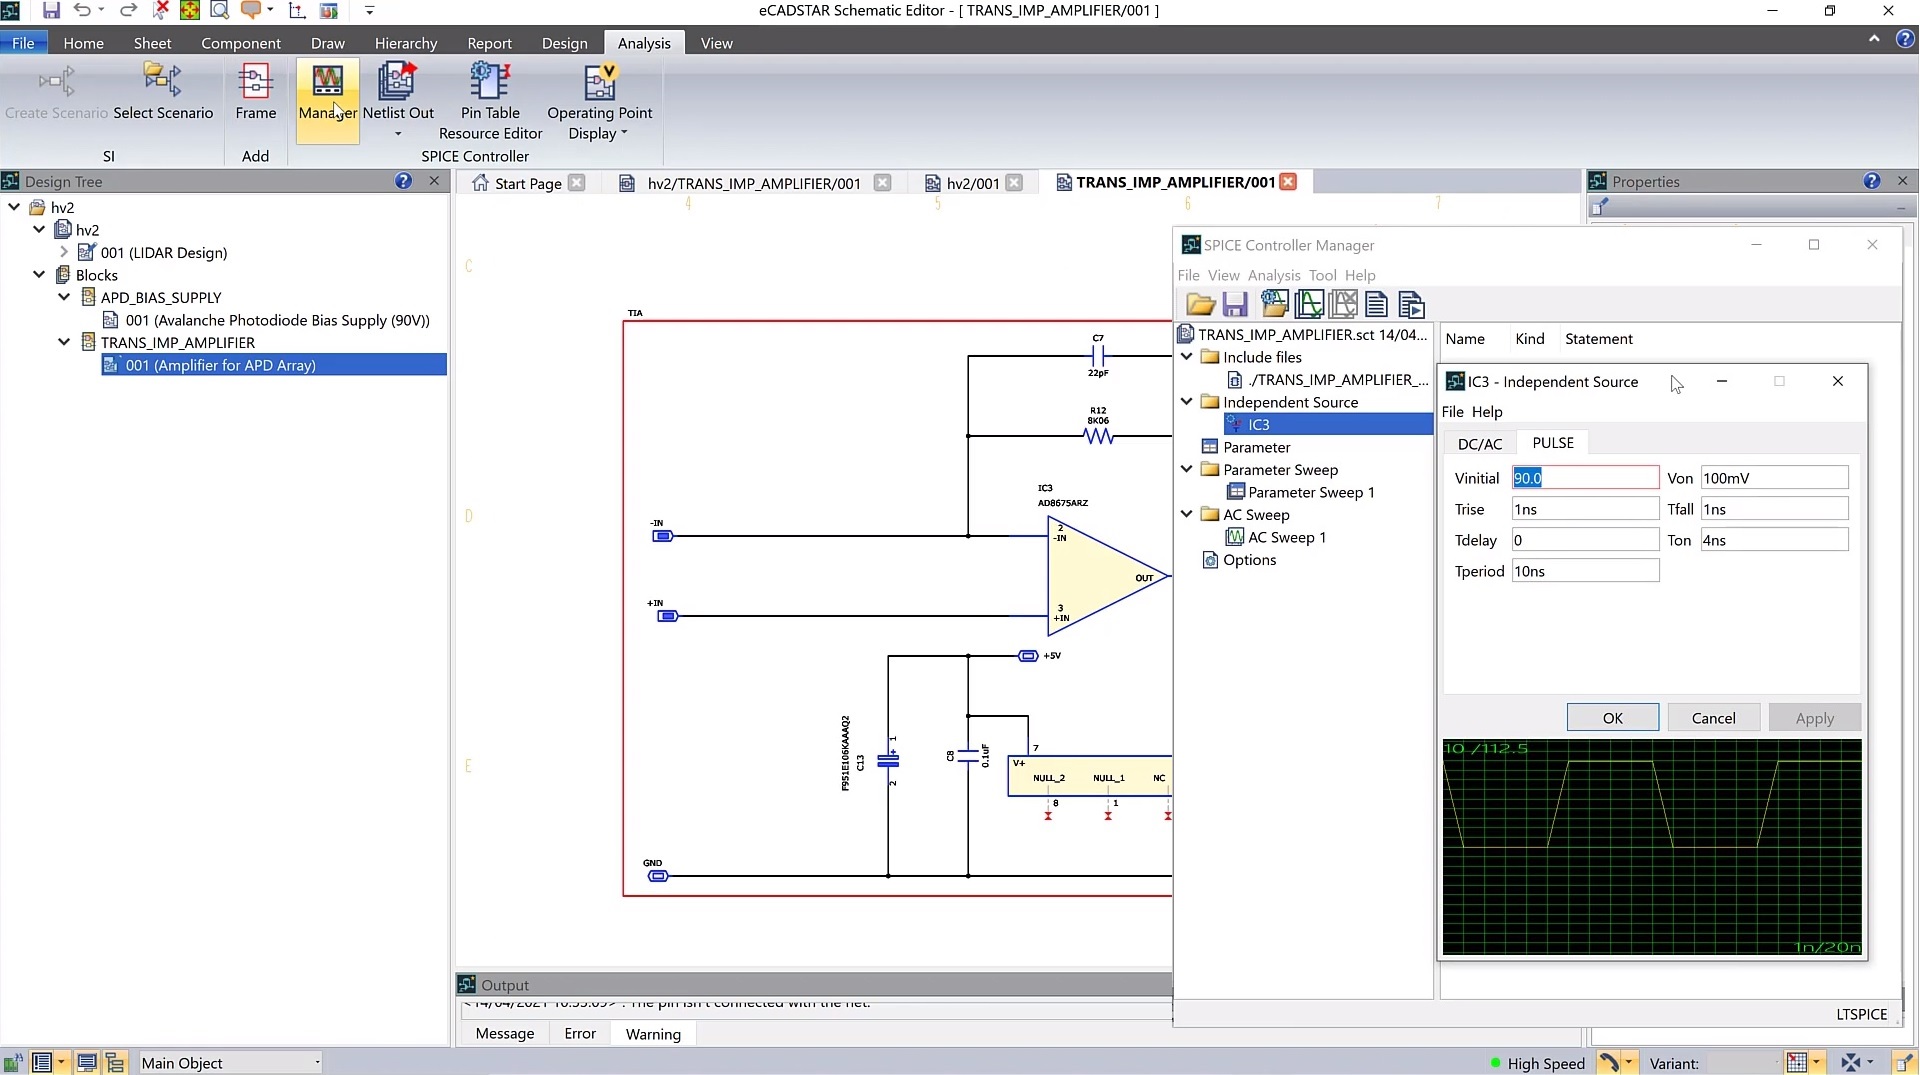
Task: Edit the Vinitial value field
Action: coord(1584,478)
